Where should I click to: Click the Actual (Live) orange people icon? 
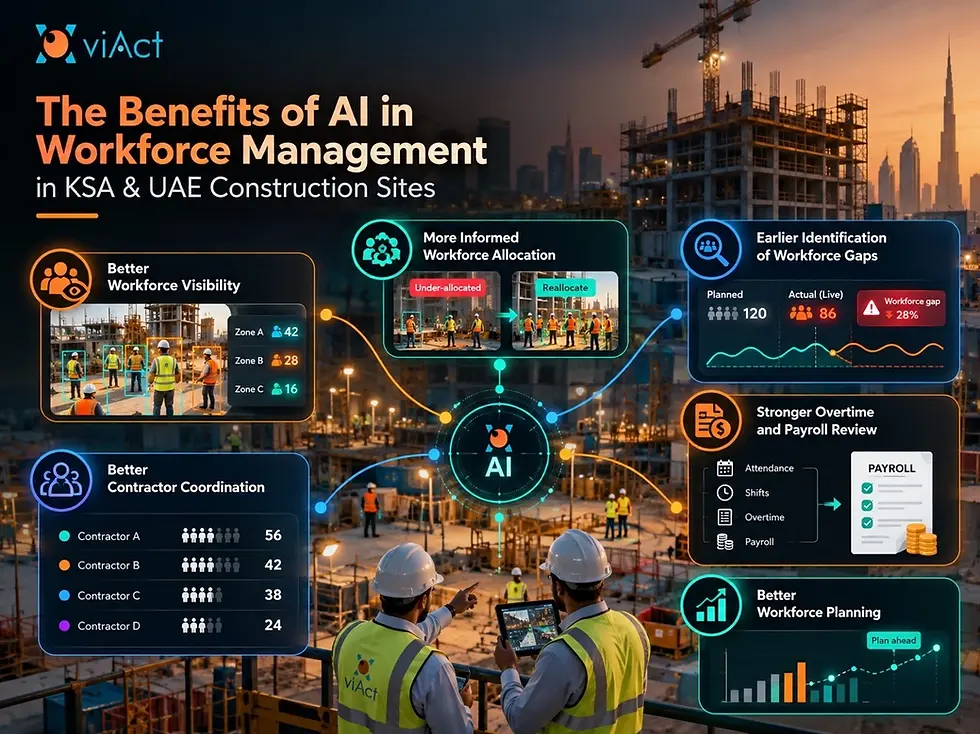(801, 313)
